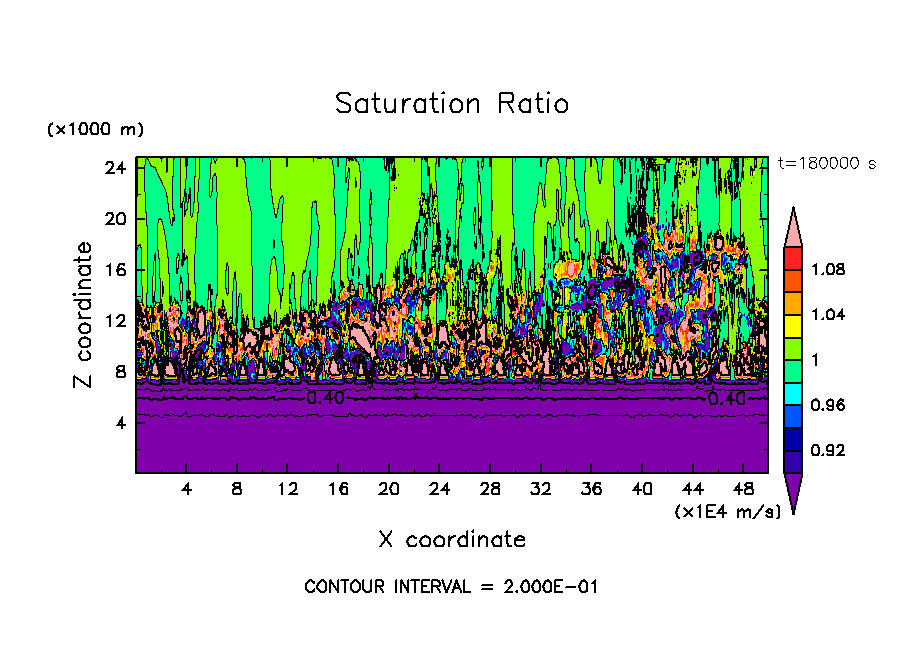Select the red colorbar segment above 1.08
This screenshot has width=904, height=654.
792,257
